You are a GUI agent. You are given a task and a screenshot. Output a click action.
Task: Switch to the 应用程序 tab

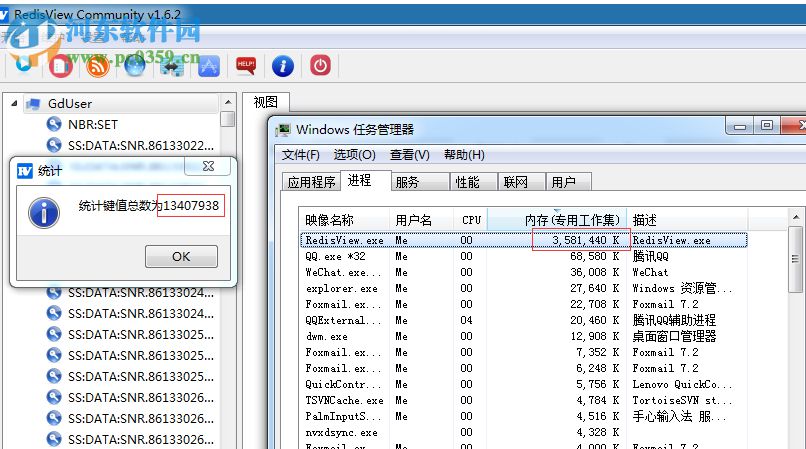311,182
